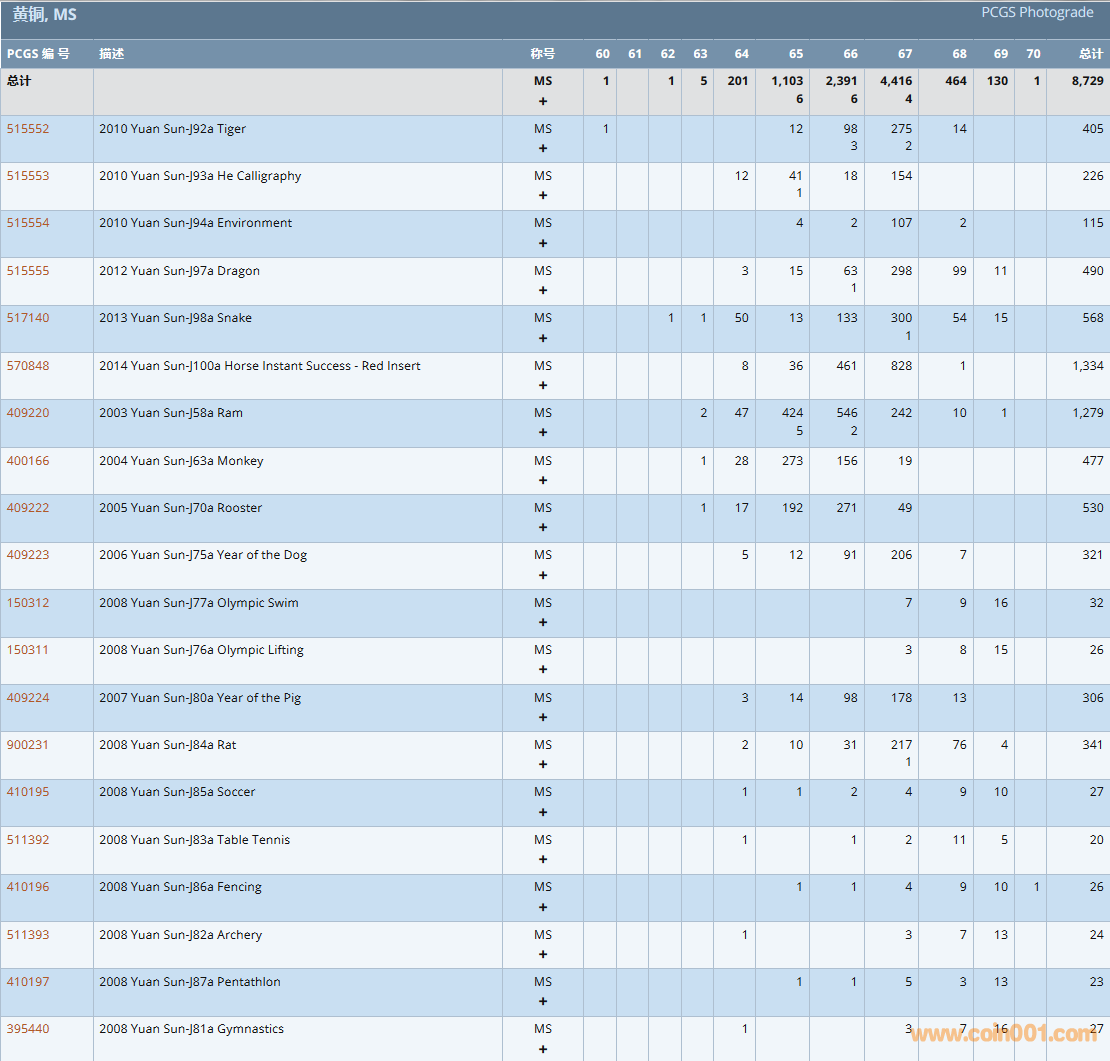Open the PCGS Photograde link
This screenshot has height=1061, width=1110.
[x=1037, y=12]
